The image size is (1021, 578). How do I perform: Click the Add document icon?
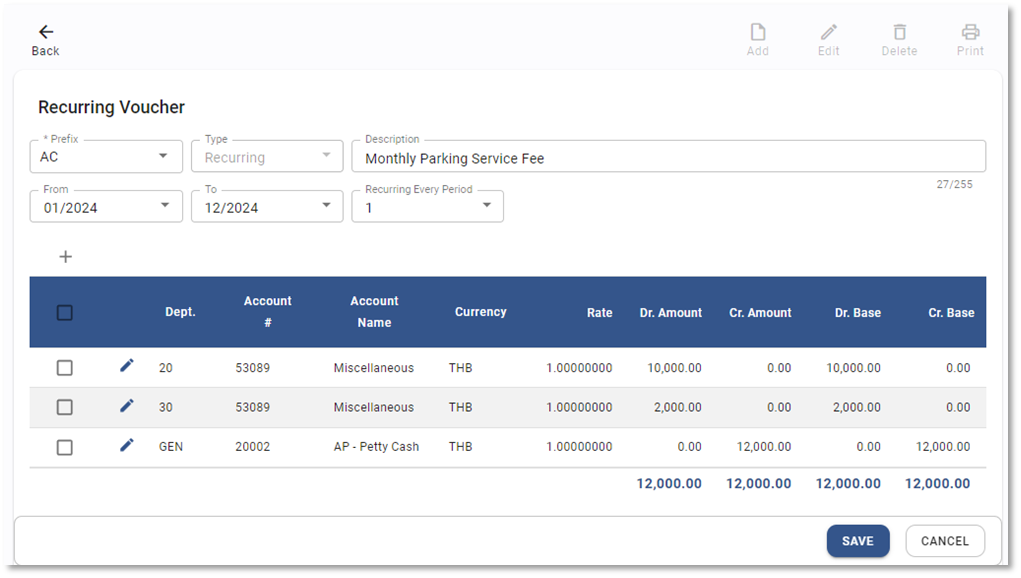click(758, 32)
